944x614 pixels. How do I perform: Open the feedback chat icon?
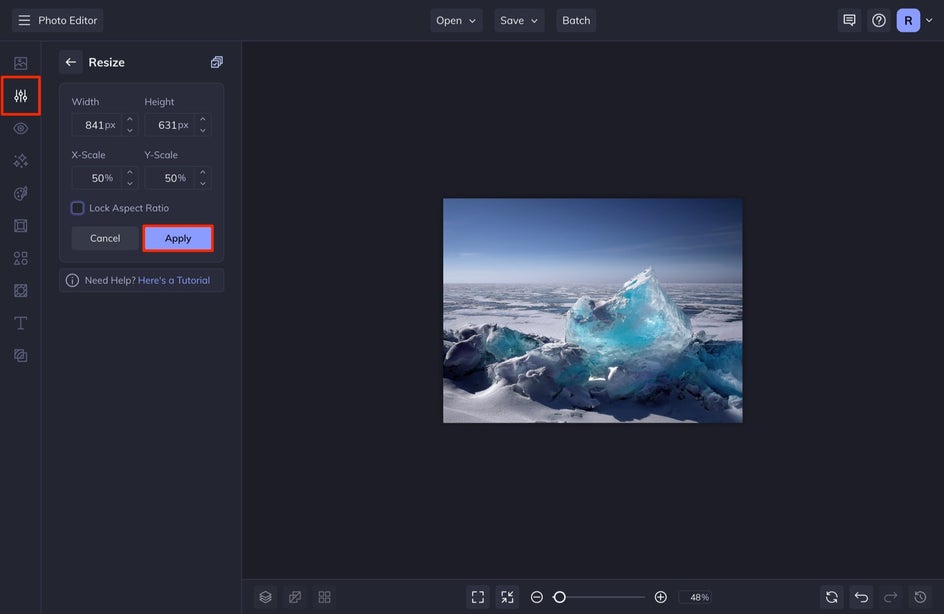(849, 20)
